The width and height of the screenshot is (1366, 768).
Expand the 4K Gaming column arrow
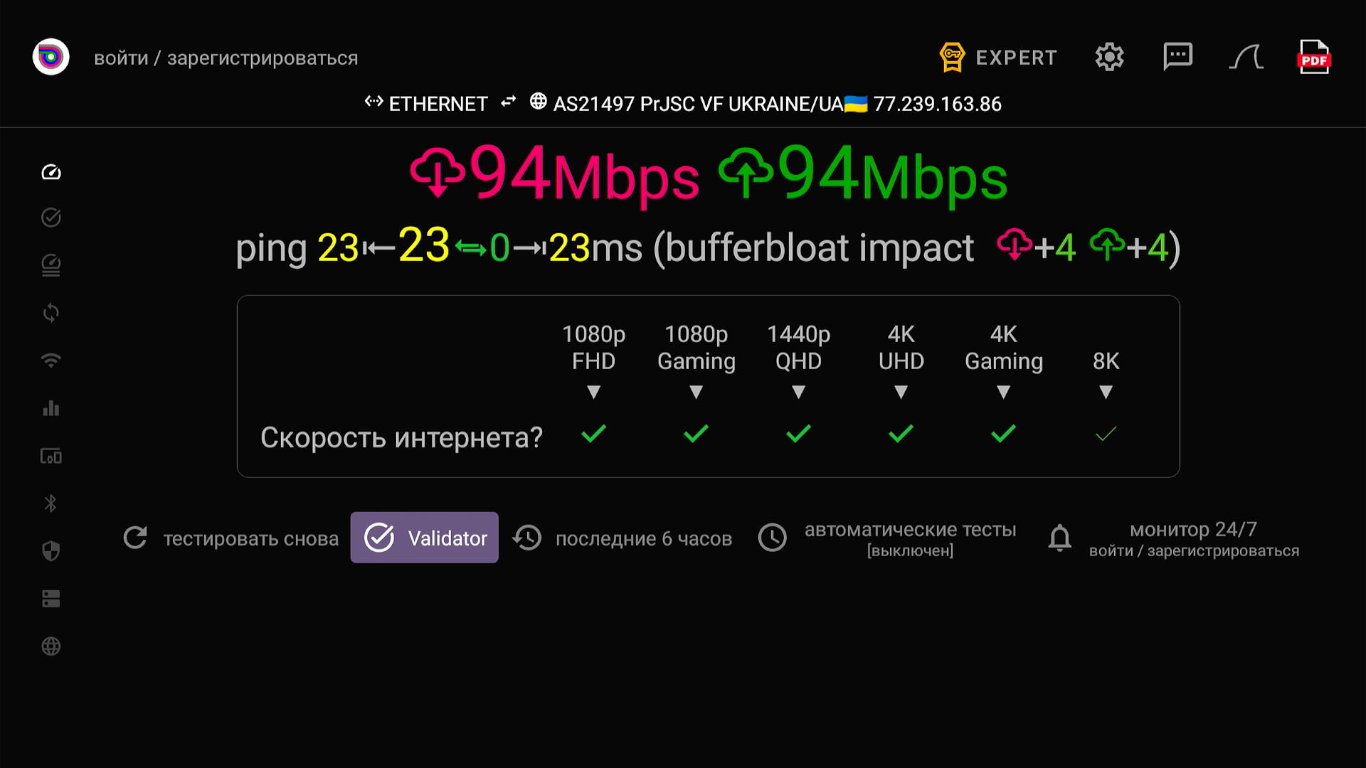coord(1003,393)
